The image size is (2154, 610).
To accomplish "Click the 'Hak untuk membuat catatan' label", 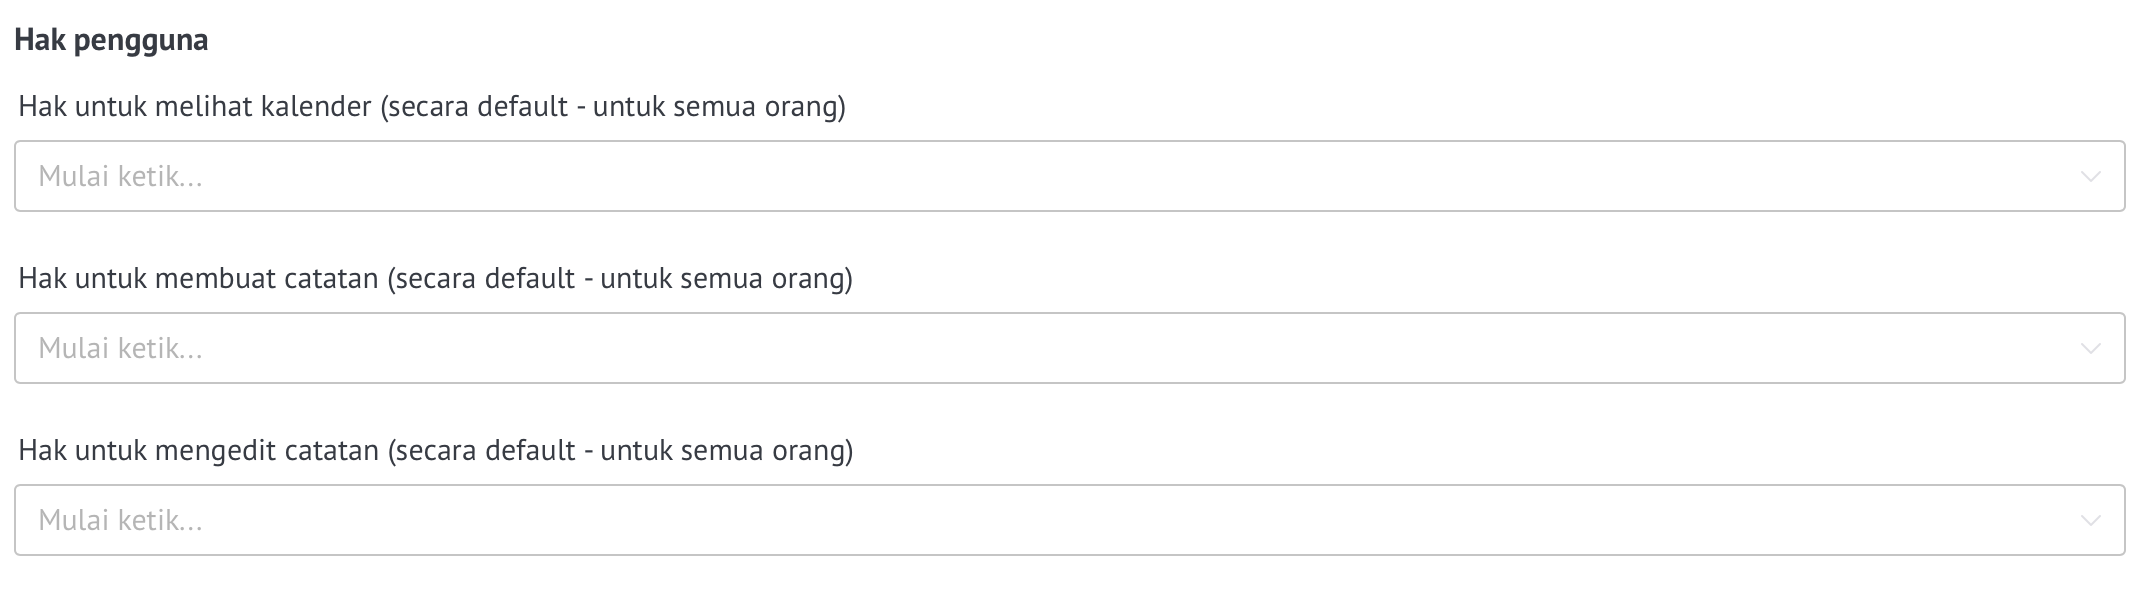I will [199, 278].
